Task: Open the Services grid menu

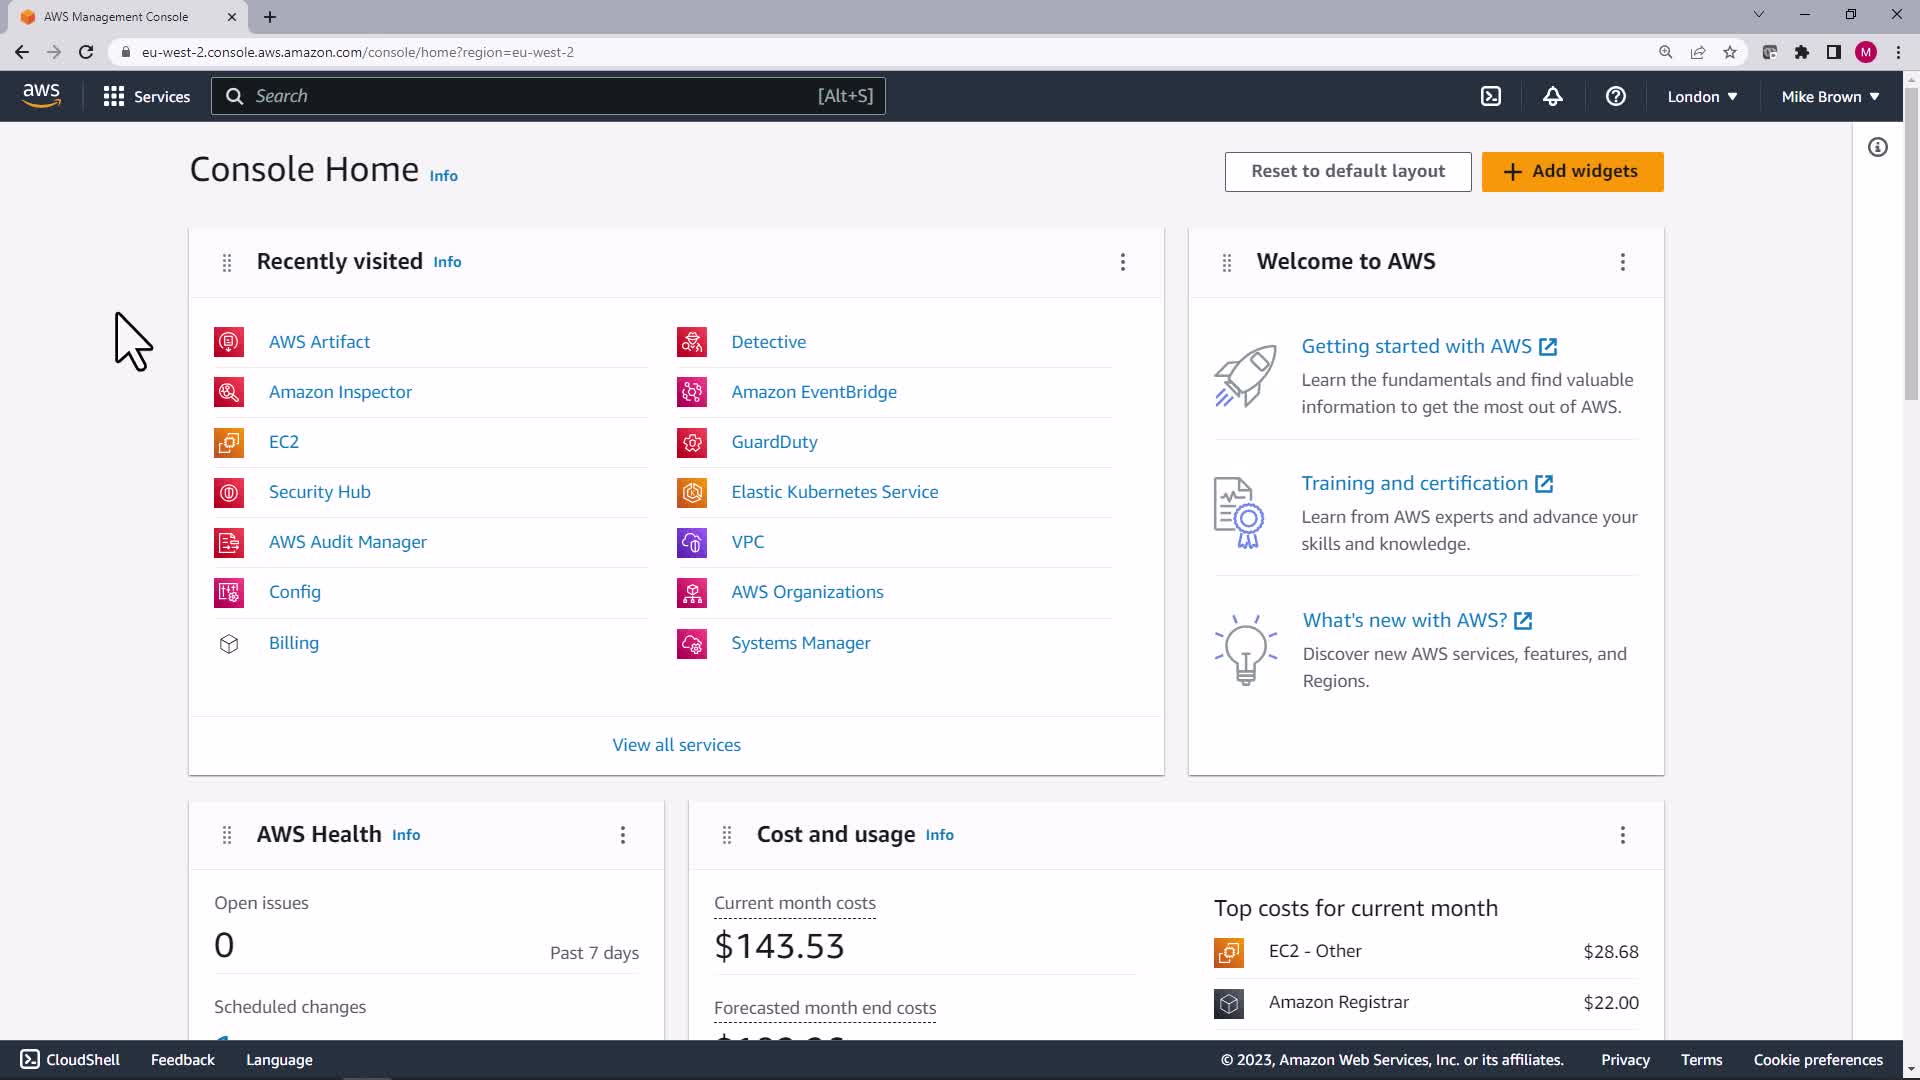Action: 146,96
